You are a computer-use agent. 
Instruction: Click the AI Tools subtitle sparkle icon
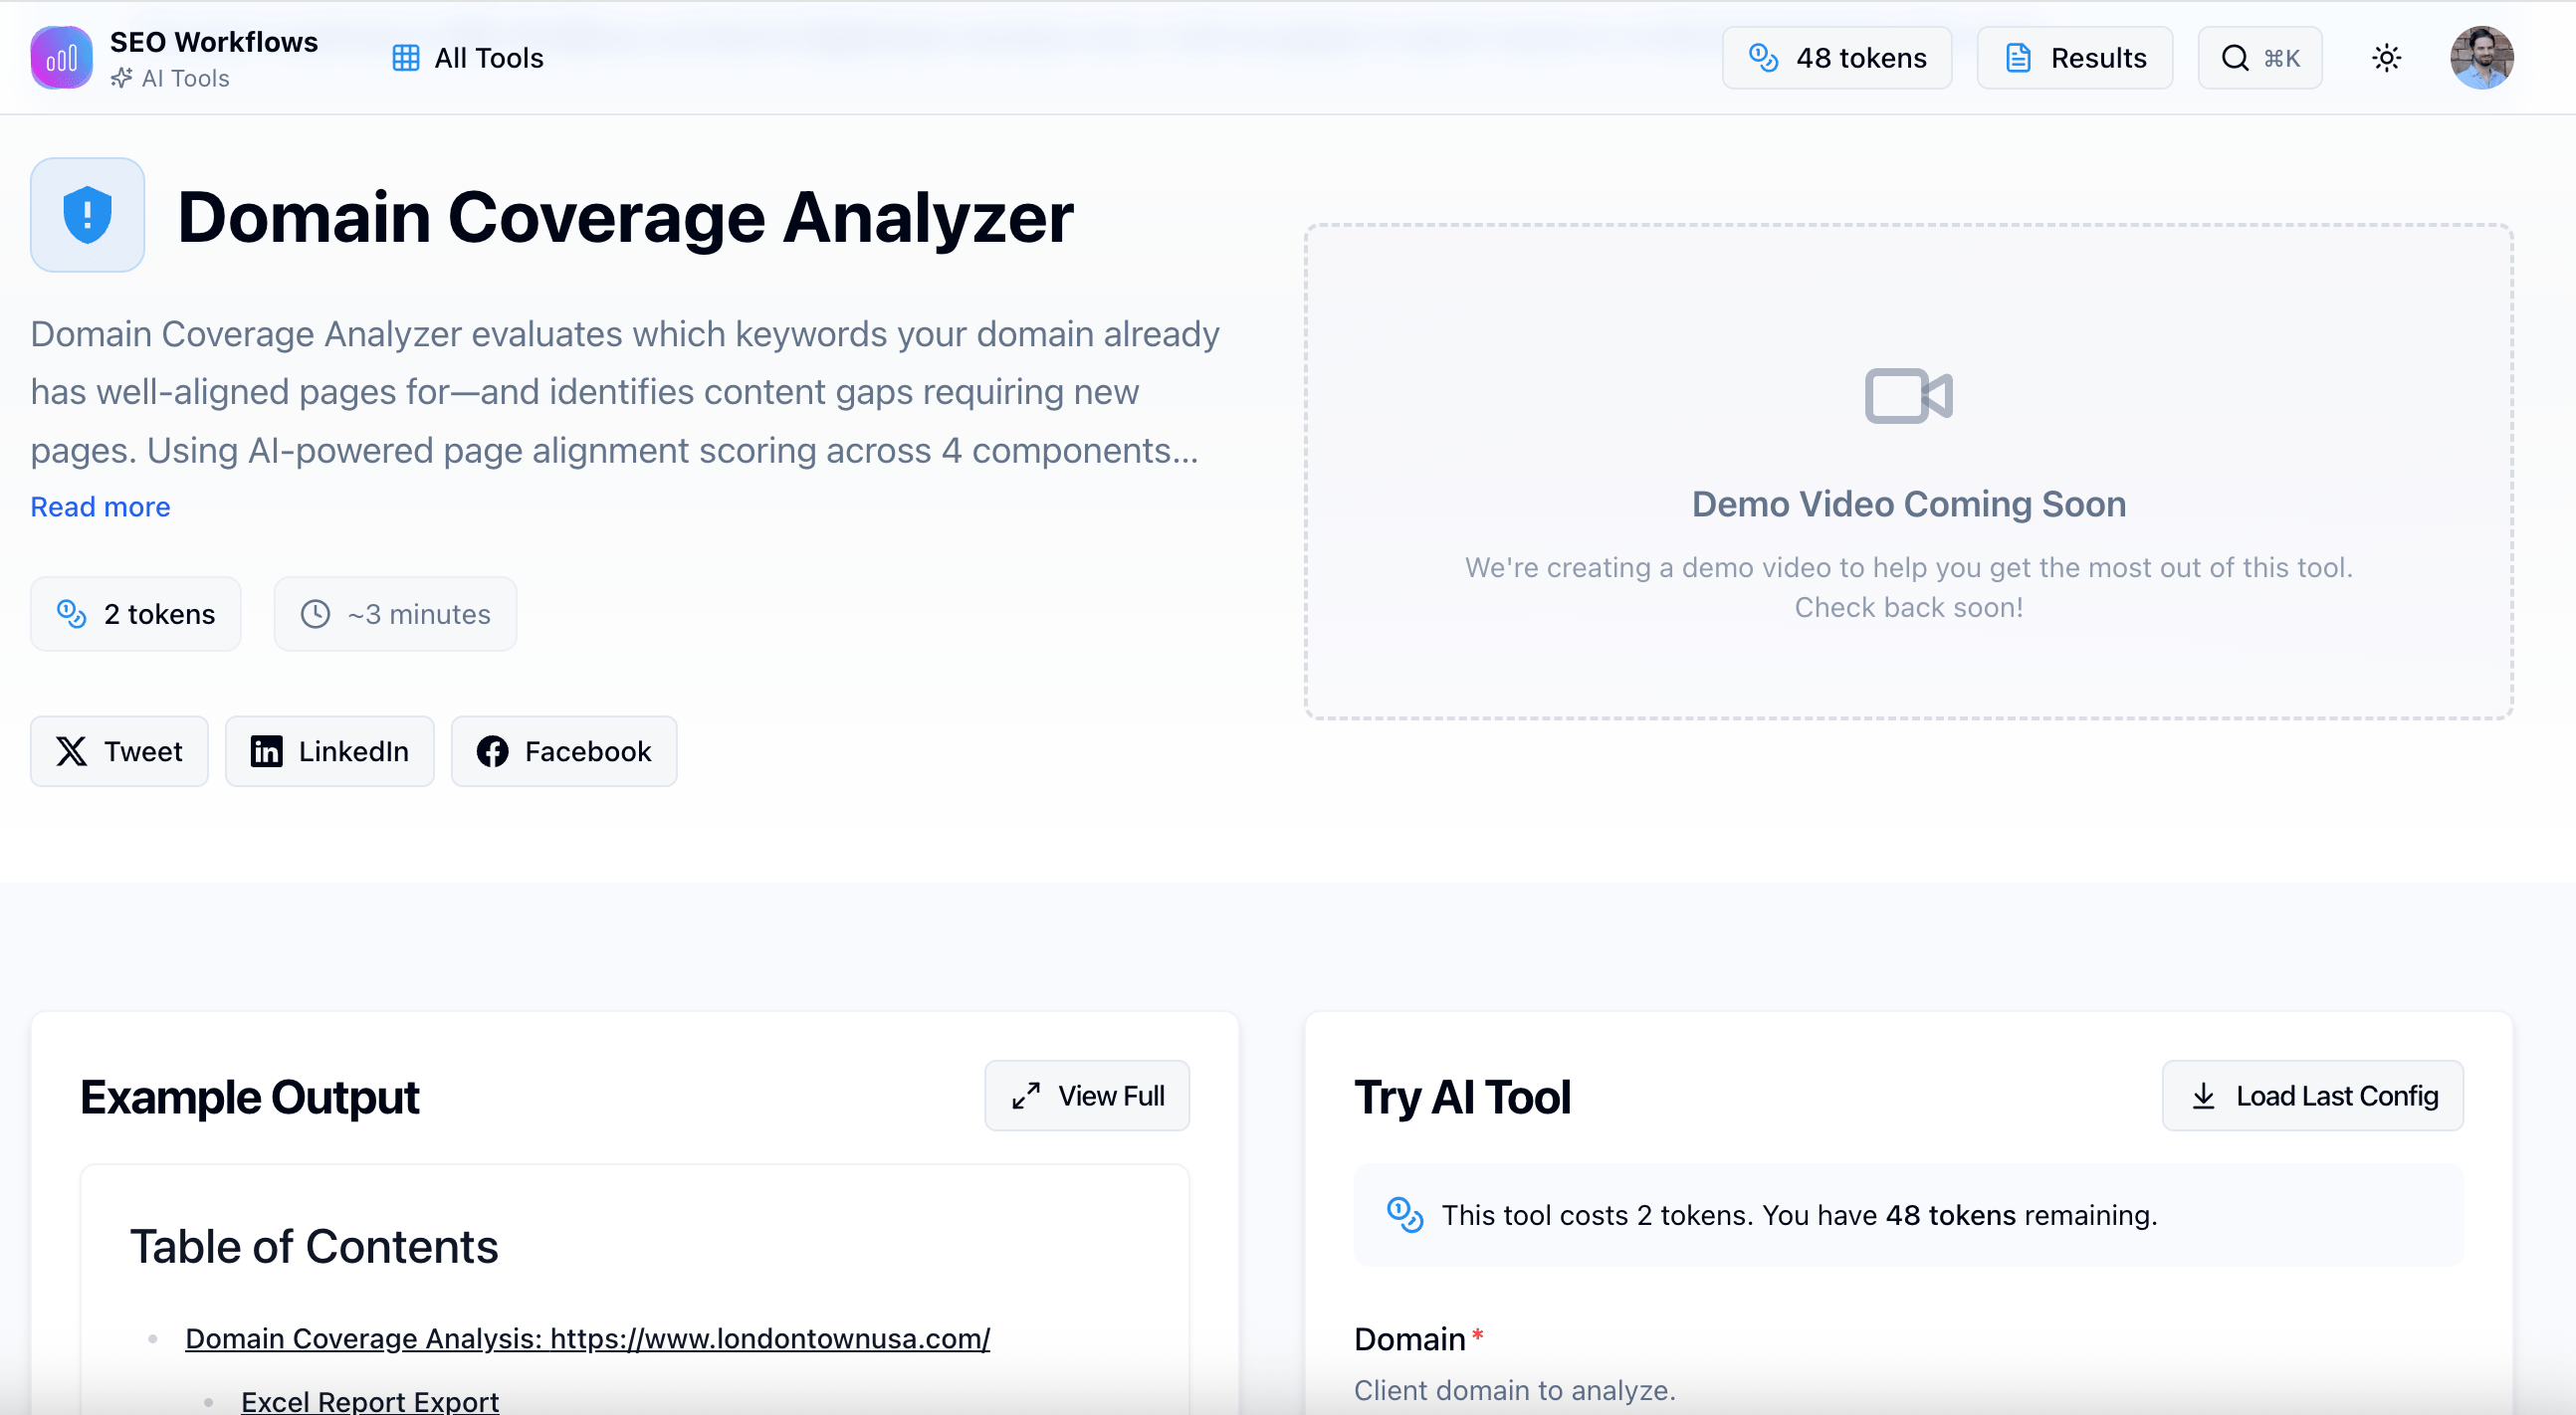[121, 78]
